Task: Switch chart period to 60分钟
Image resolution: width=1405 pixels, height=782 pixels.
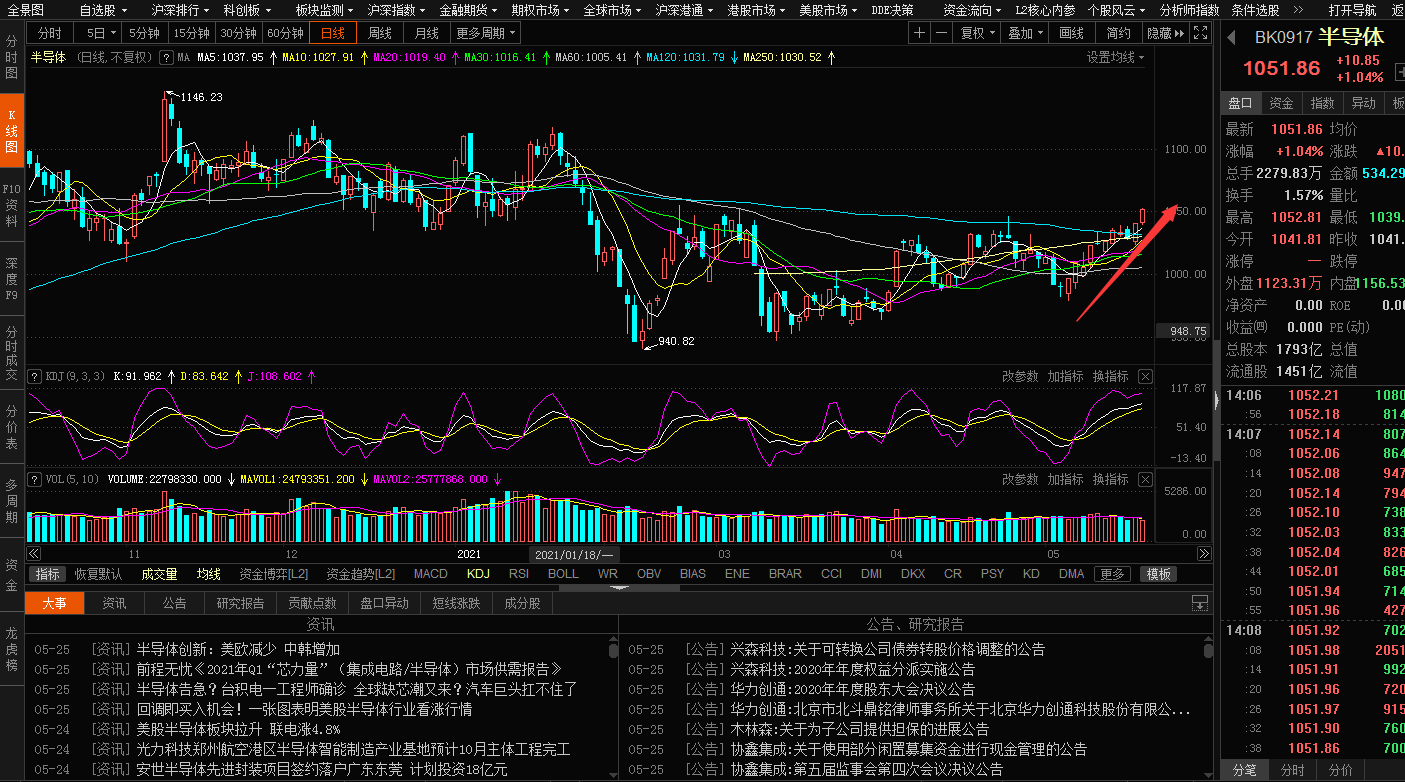Action: (285, 33)
